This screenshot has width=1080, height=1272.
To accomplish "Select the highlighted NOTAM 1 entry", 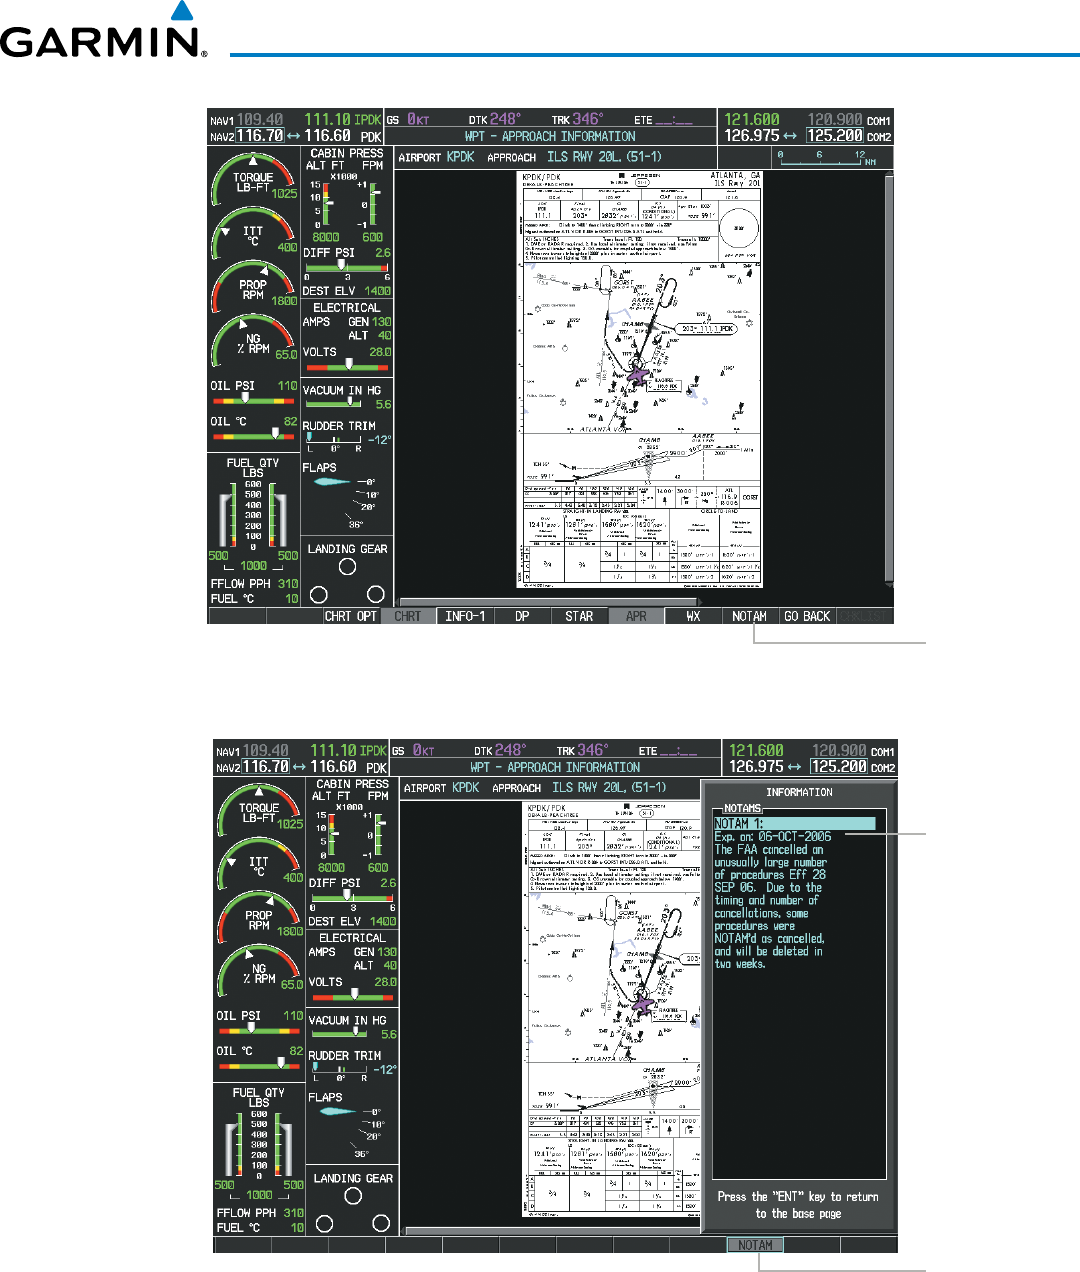I will click(795, 823).
